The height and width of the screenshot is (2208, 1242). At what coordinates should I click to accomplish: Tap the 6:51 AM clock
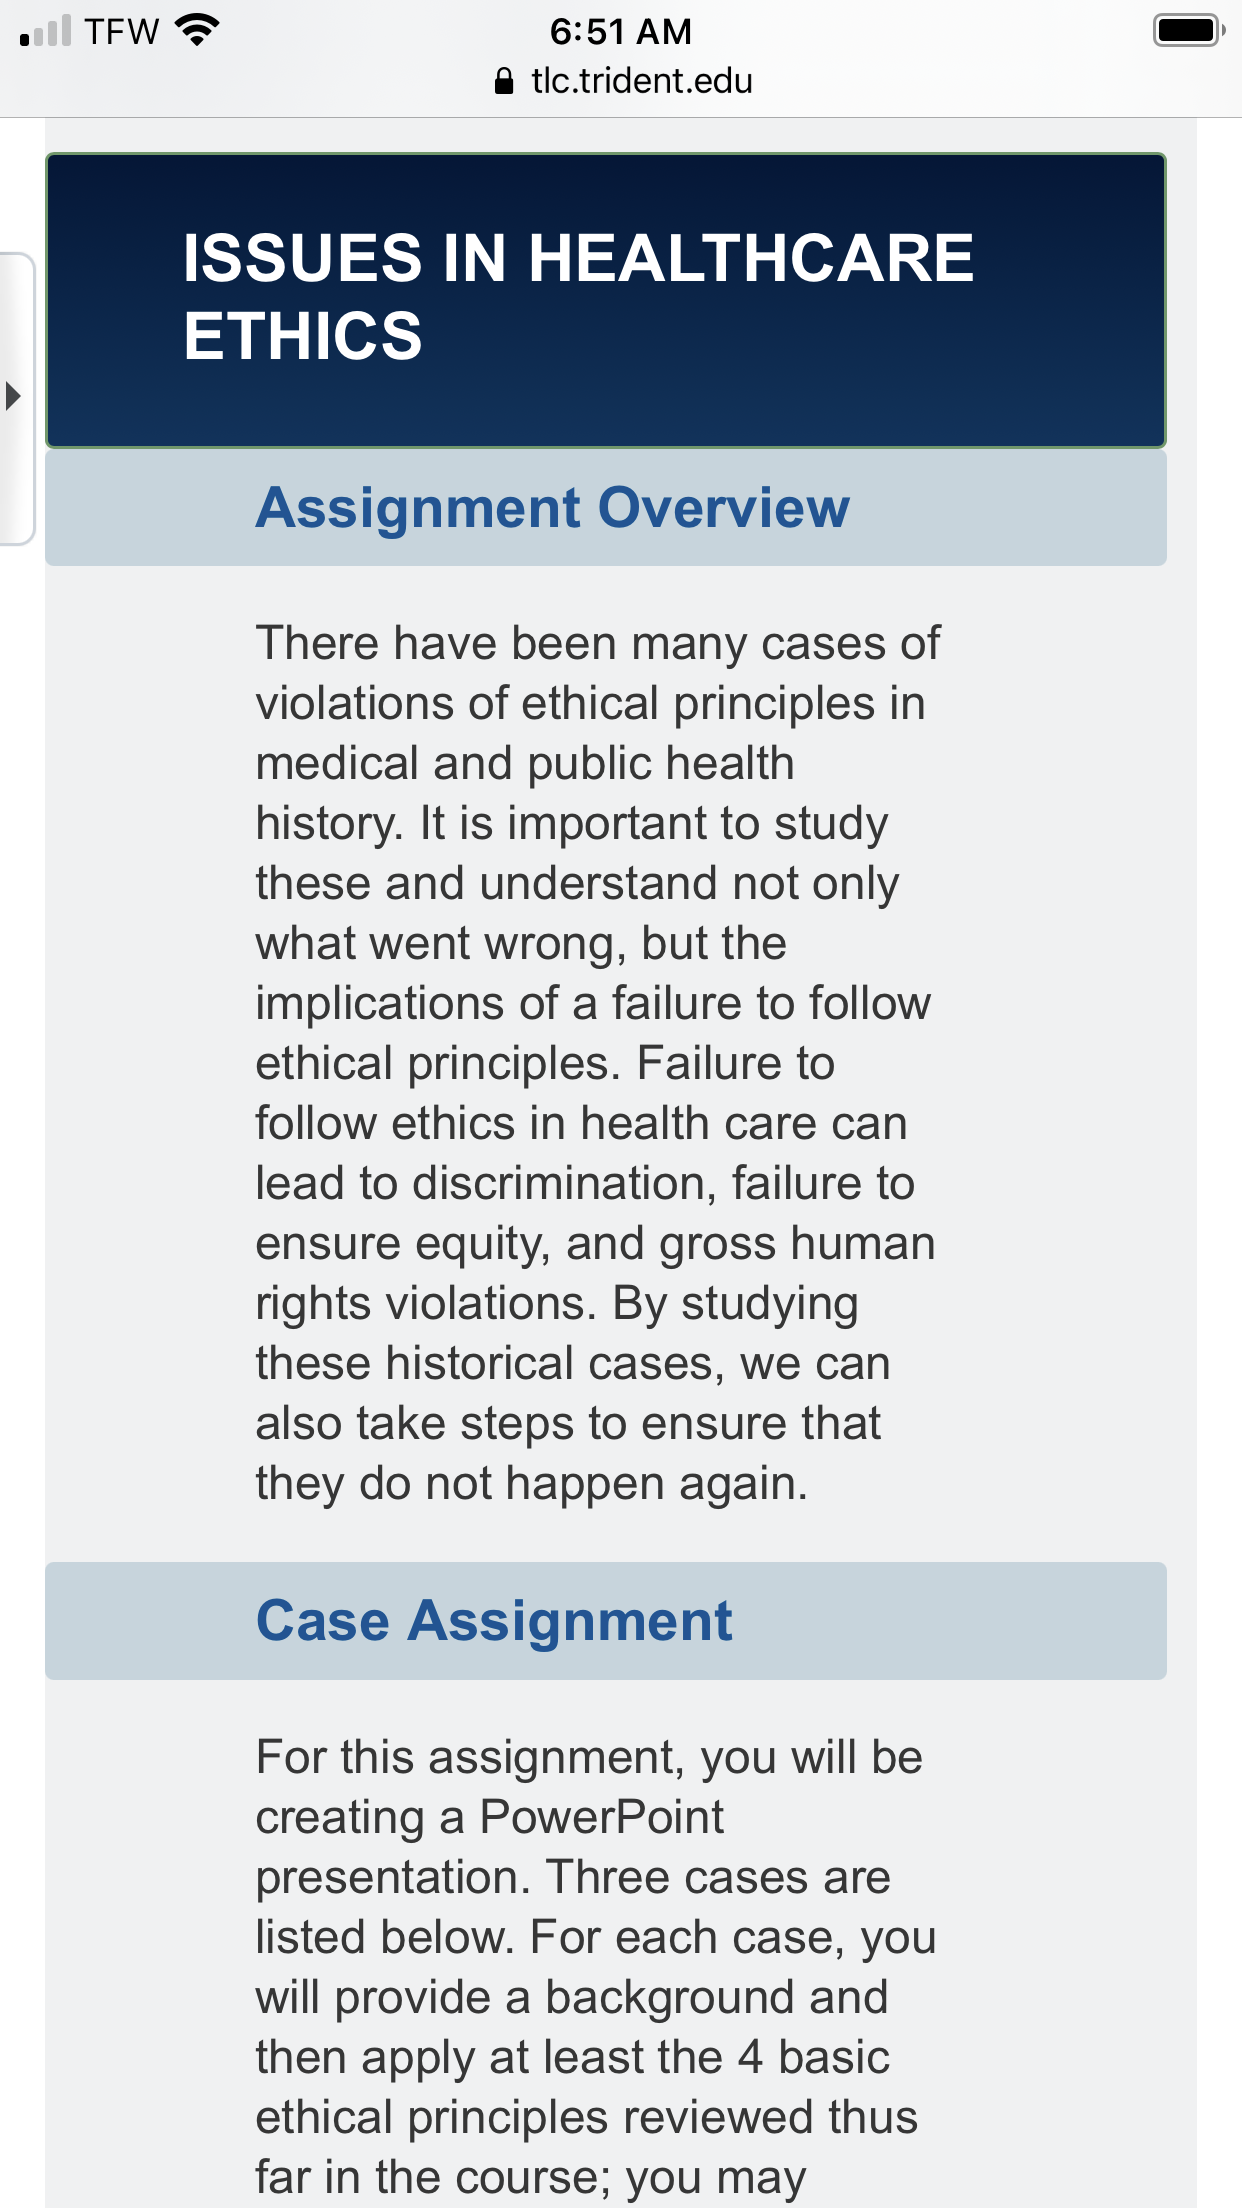[x=621, y=31]
